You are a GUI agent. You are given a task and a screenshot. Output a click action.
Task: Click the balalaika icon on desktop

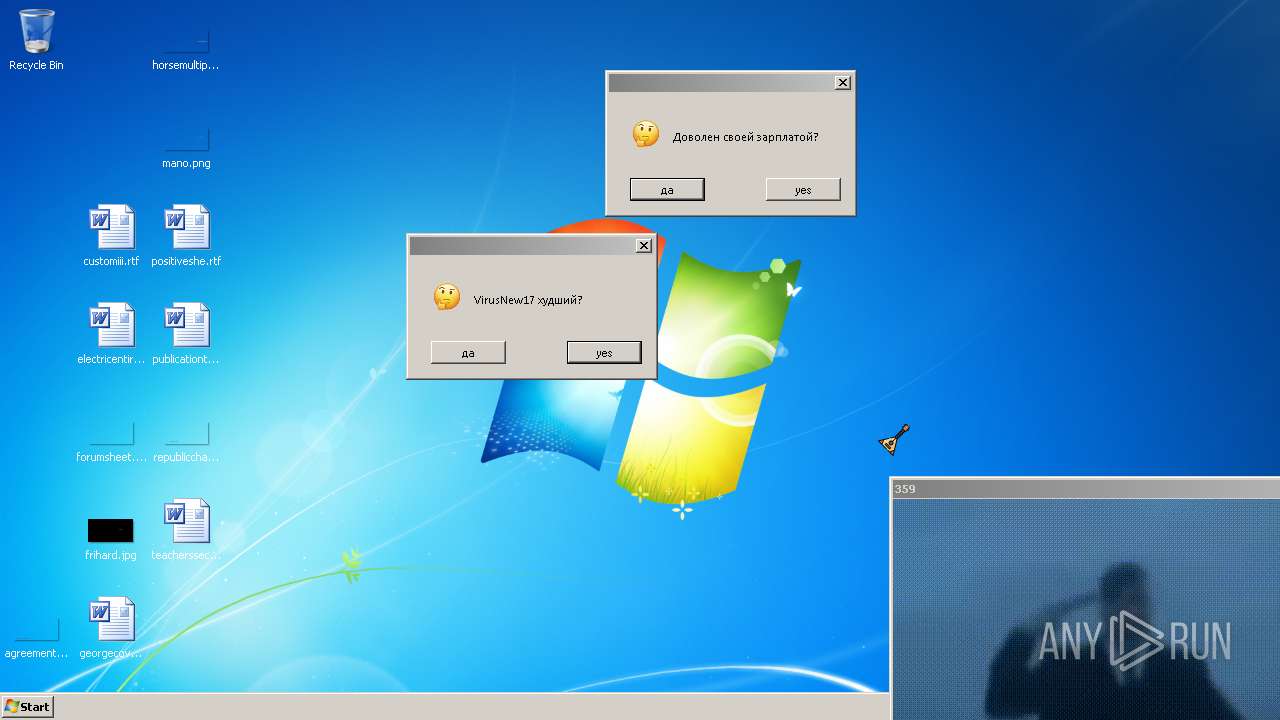tap(894, 439)
